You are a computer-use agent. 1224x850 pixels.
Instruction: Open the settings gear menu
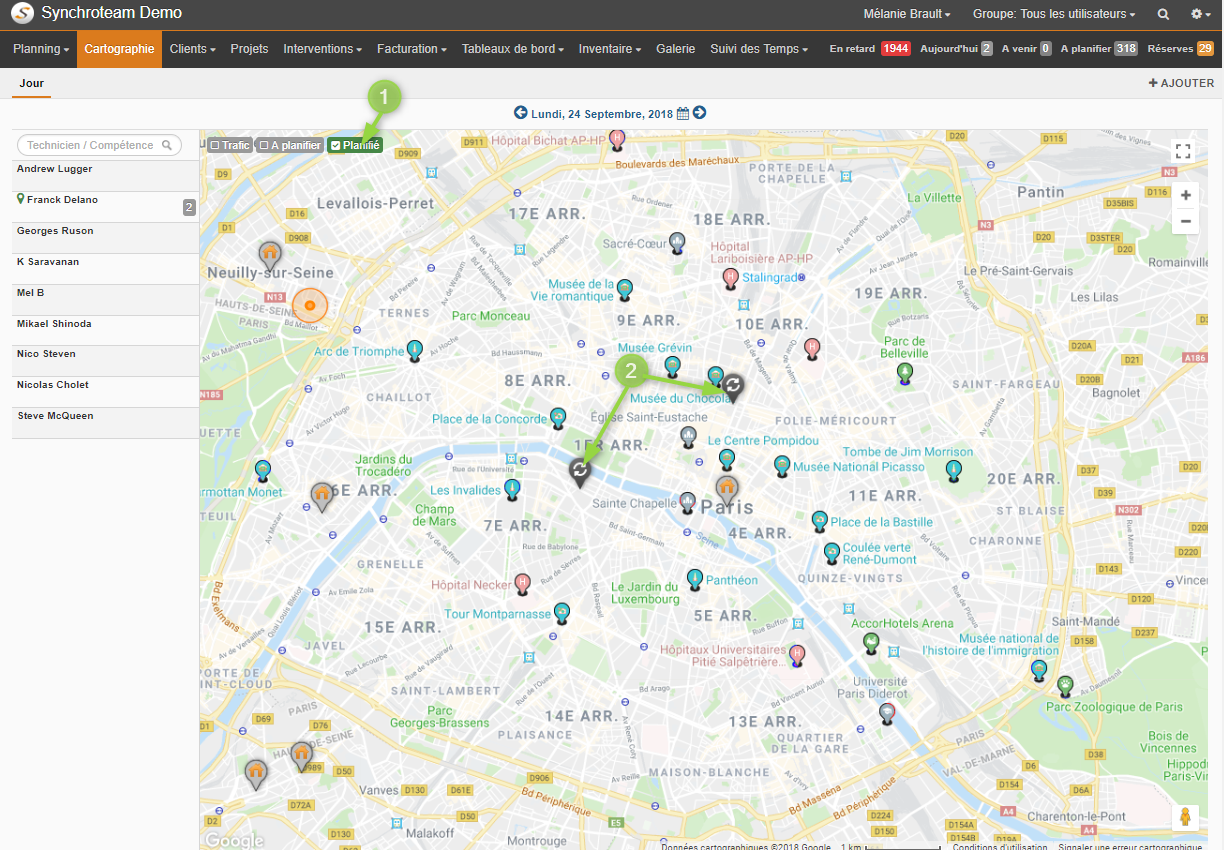(1200, 14)
